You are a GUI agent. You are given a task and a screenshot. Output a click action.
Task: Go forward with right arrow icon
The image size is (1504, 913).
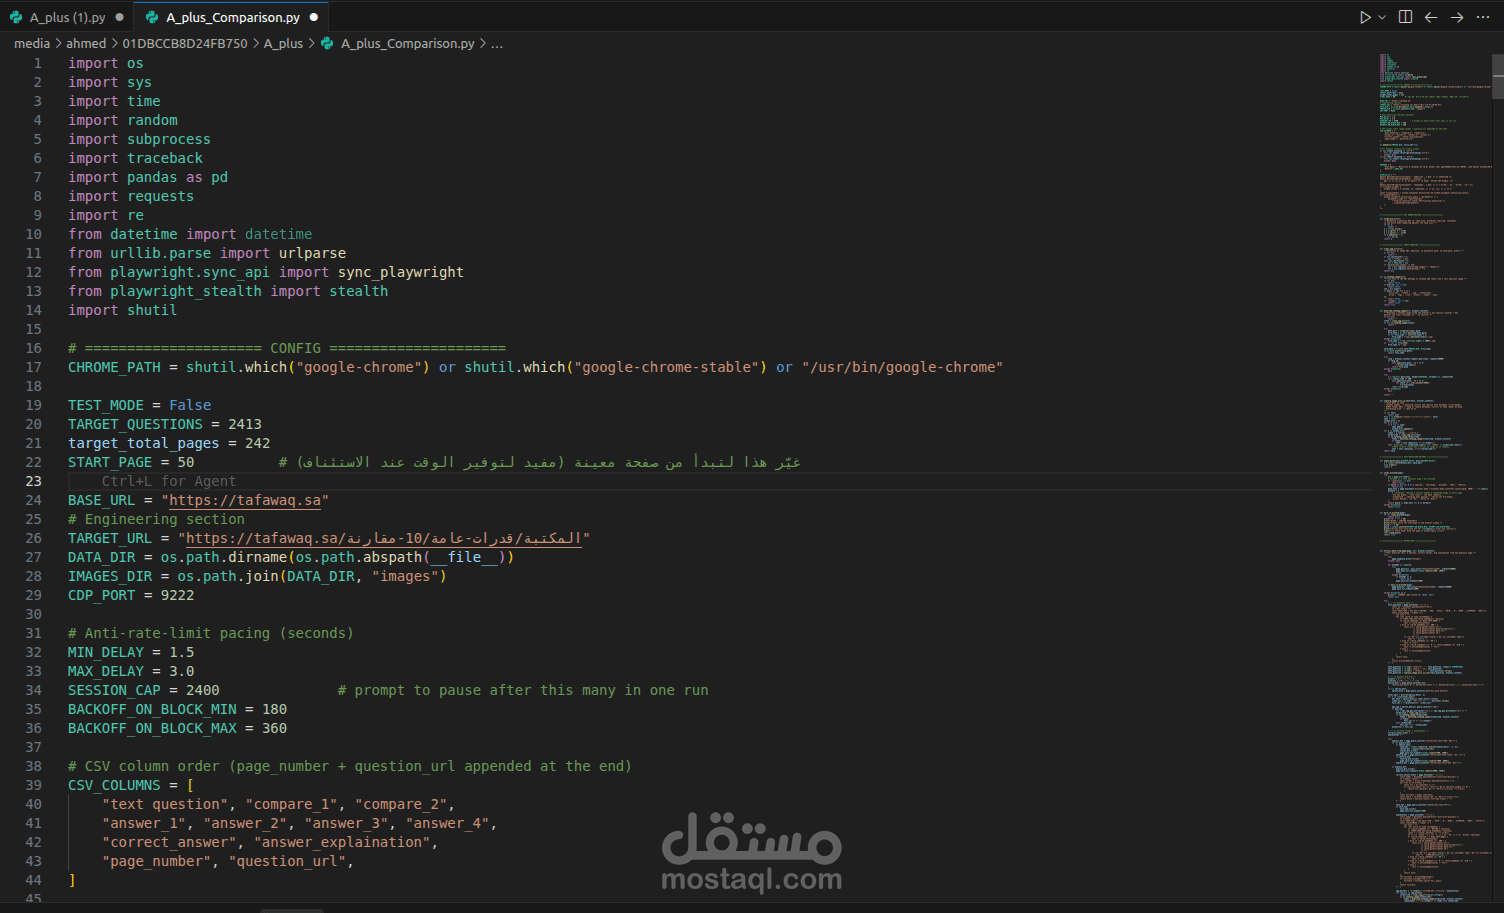coord(1457,17)
